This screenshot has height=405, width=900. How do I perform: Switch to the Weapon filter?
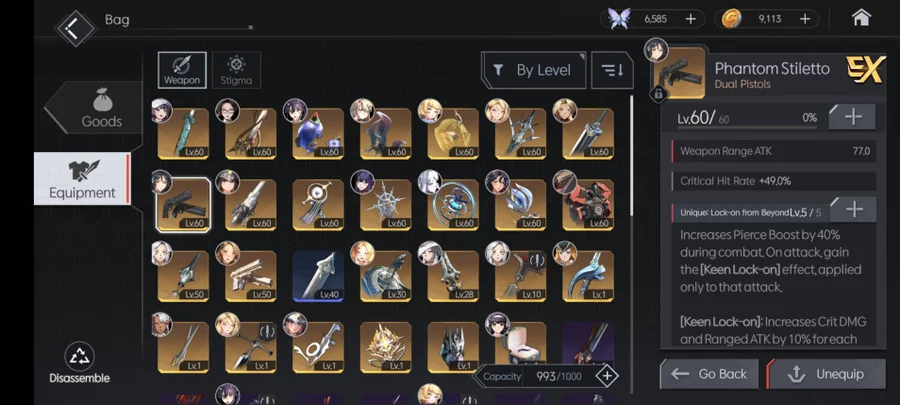coord(182,71)
